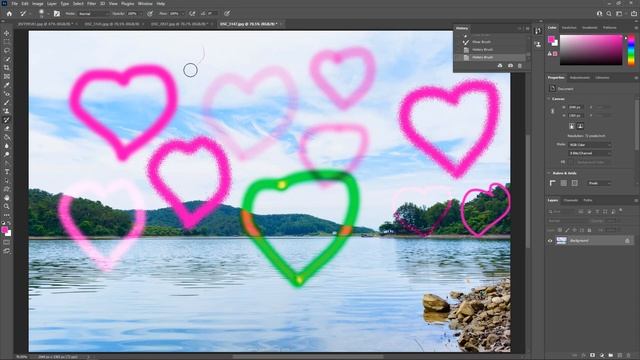
Task: Toggle lock all in Layers panel
Action: [589, 230]
